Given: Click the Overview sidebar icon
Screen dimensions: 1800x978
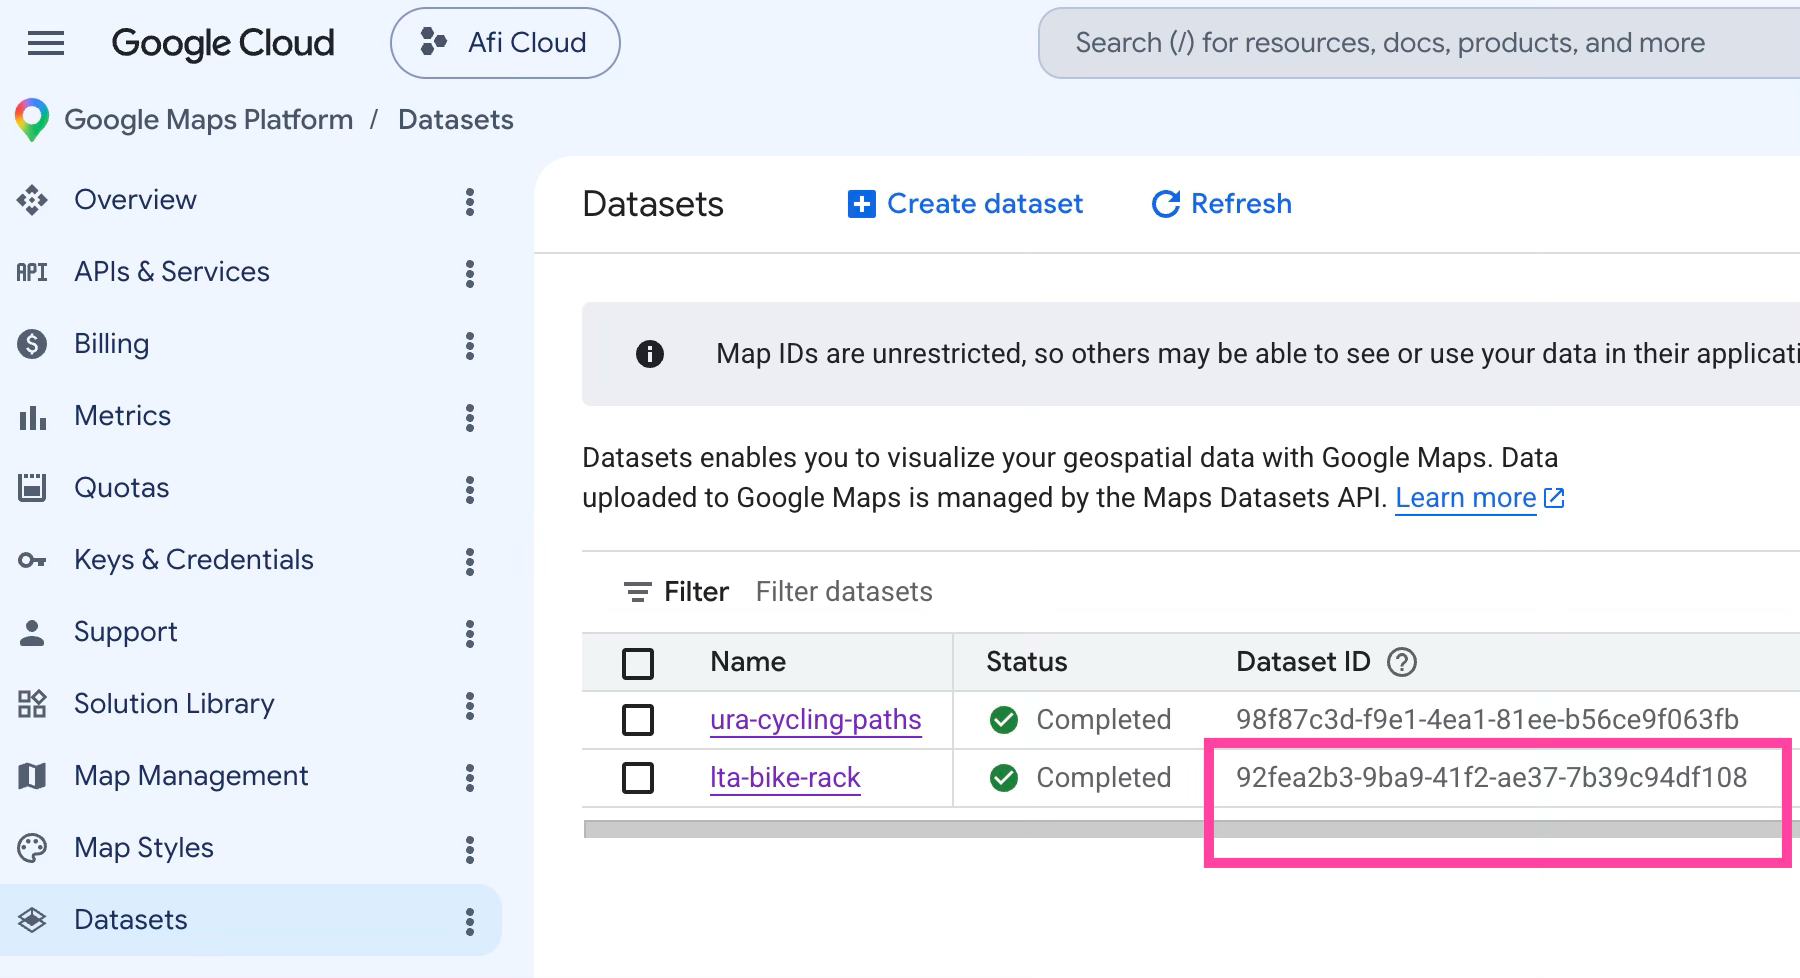Looking at the screenshot, I should click(32, 200).
